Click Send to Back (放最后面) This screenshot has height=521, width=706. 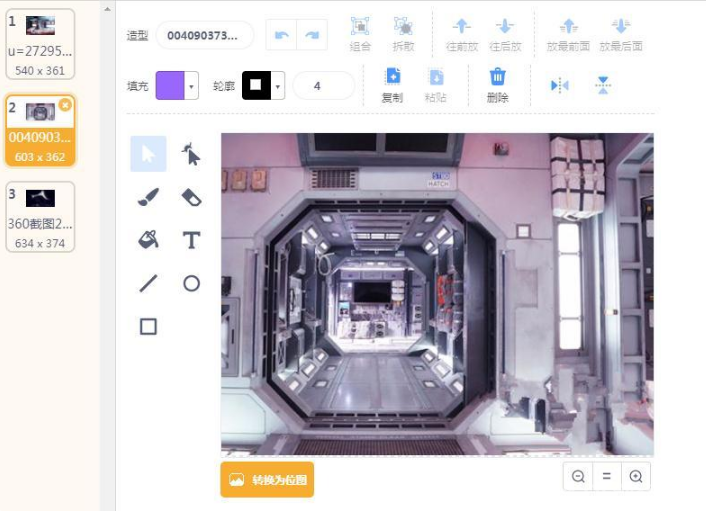621,34
